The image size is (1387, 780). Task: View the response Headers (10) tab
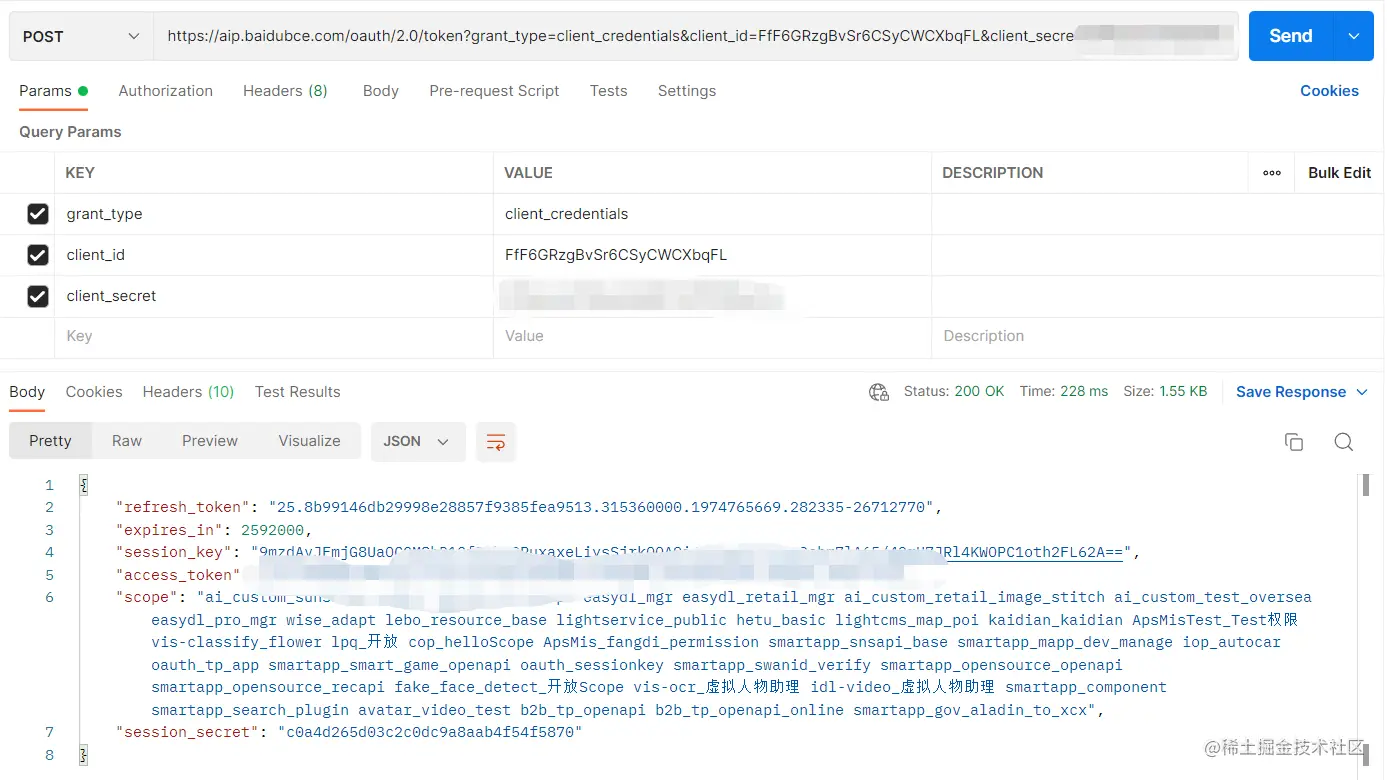[188, 392]
